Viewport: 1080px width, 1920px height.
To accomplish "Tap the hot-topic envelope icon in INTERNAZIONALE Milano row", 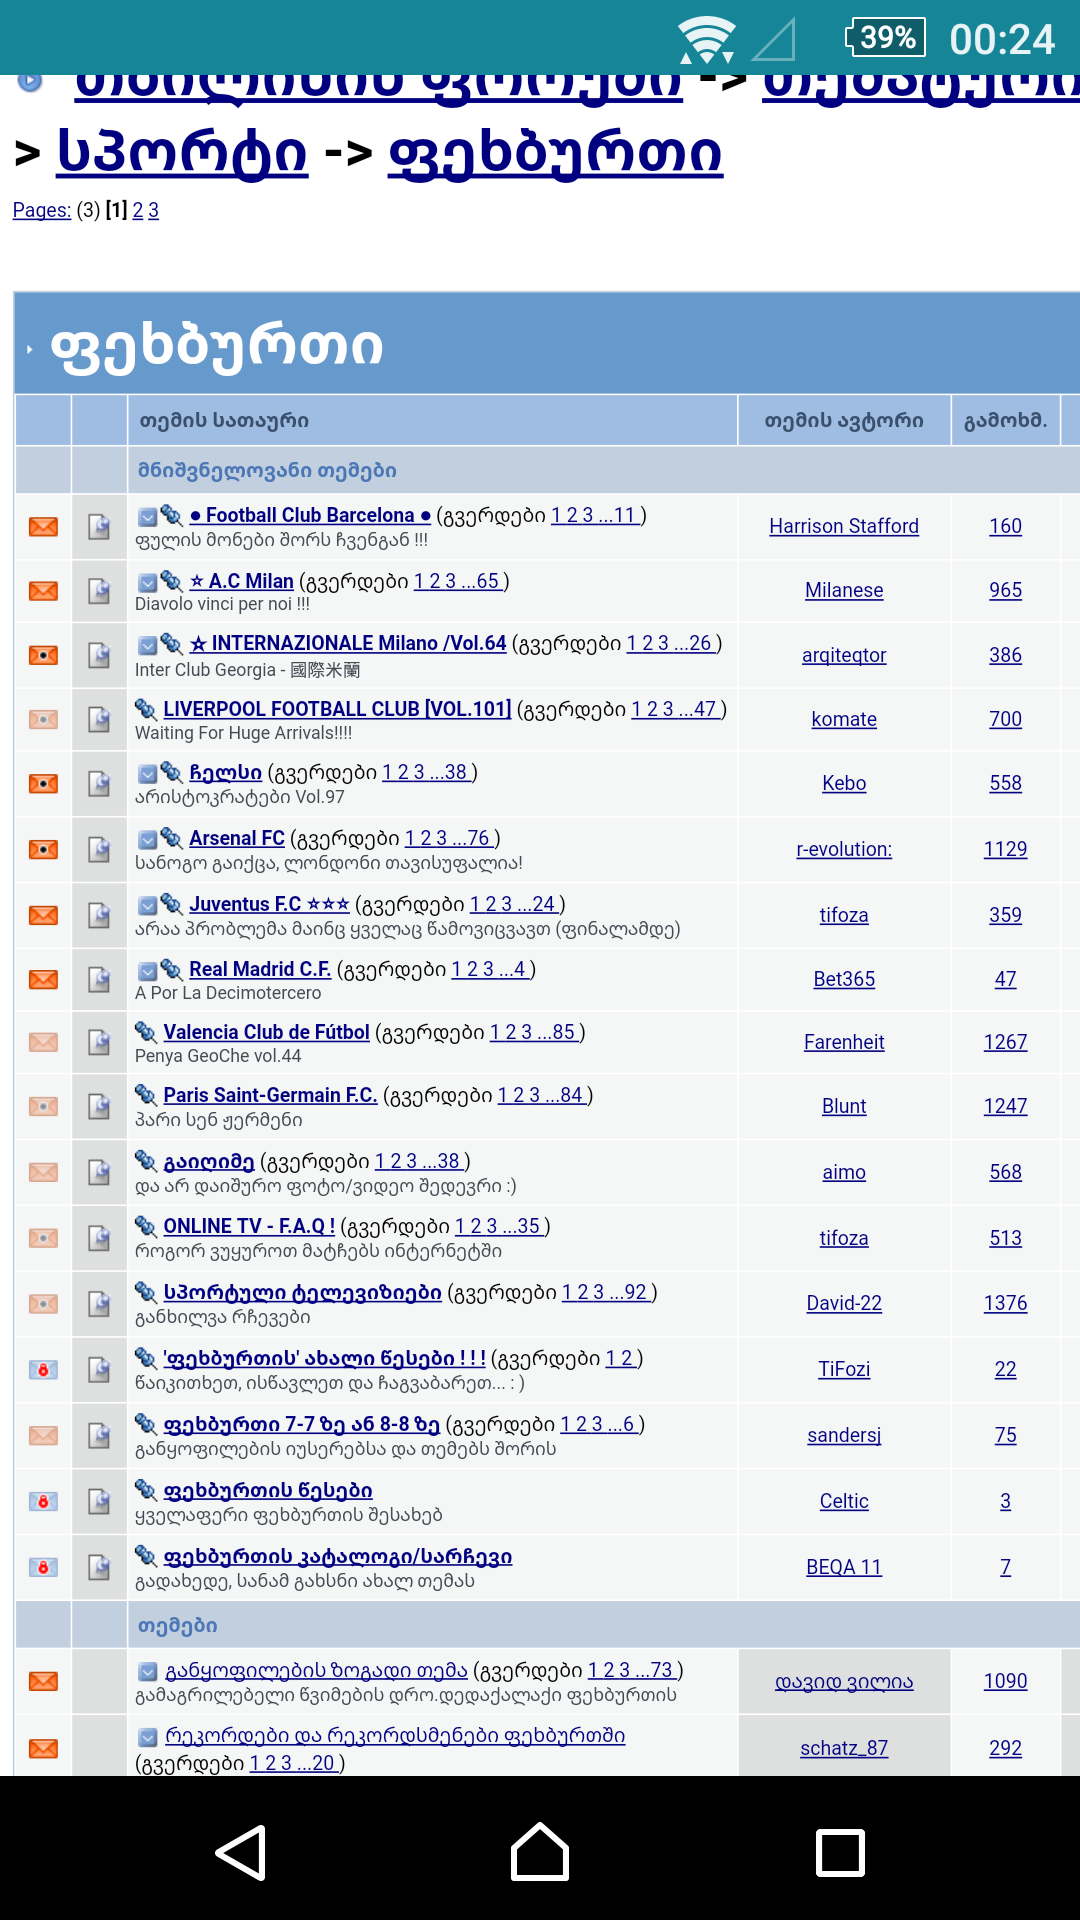I will [x=43, y=655].
